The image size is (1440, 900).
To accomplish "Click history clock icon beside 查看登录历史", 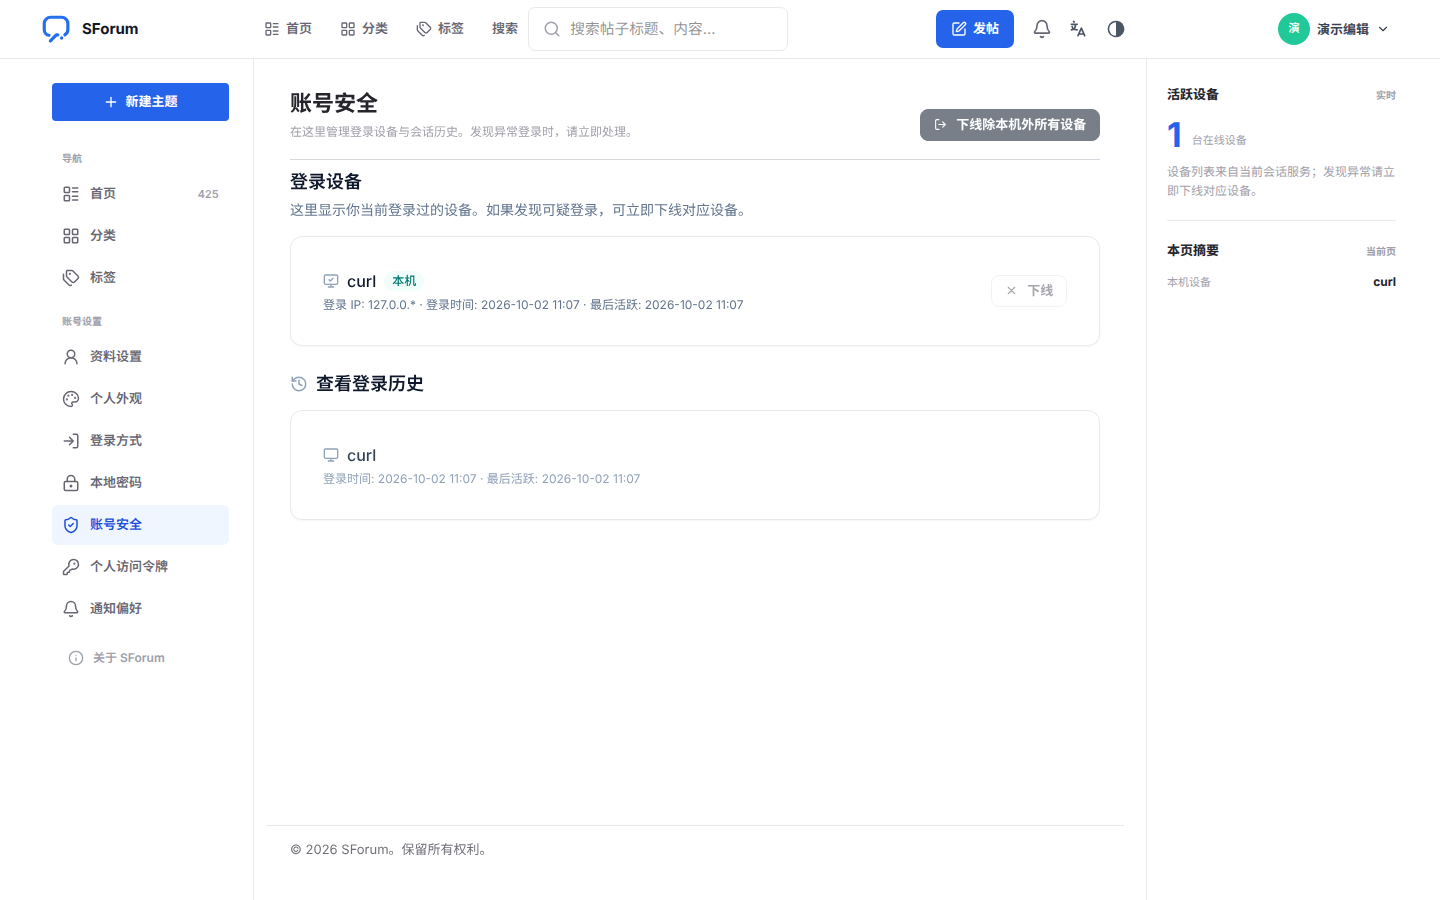I will (298, 384).
